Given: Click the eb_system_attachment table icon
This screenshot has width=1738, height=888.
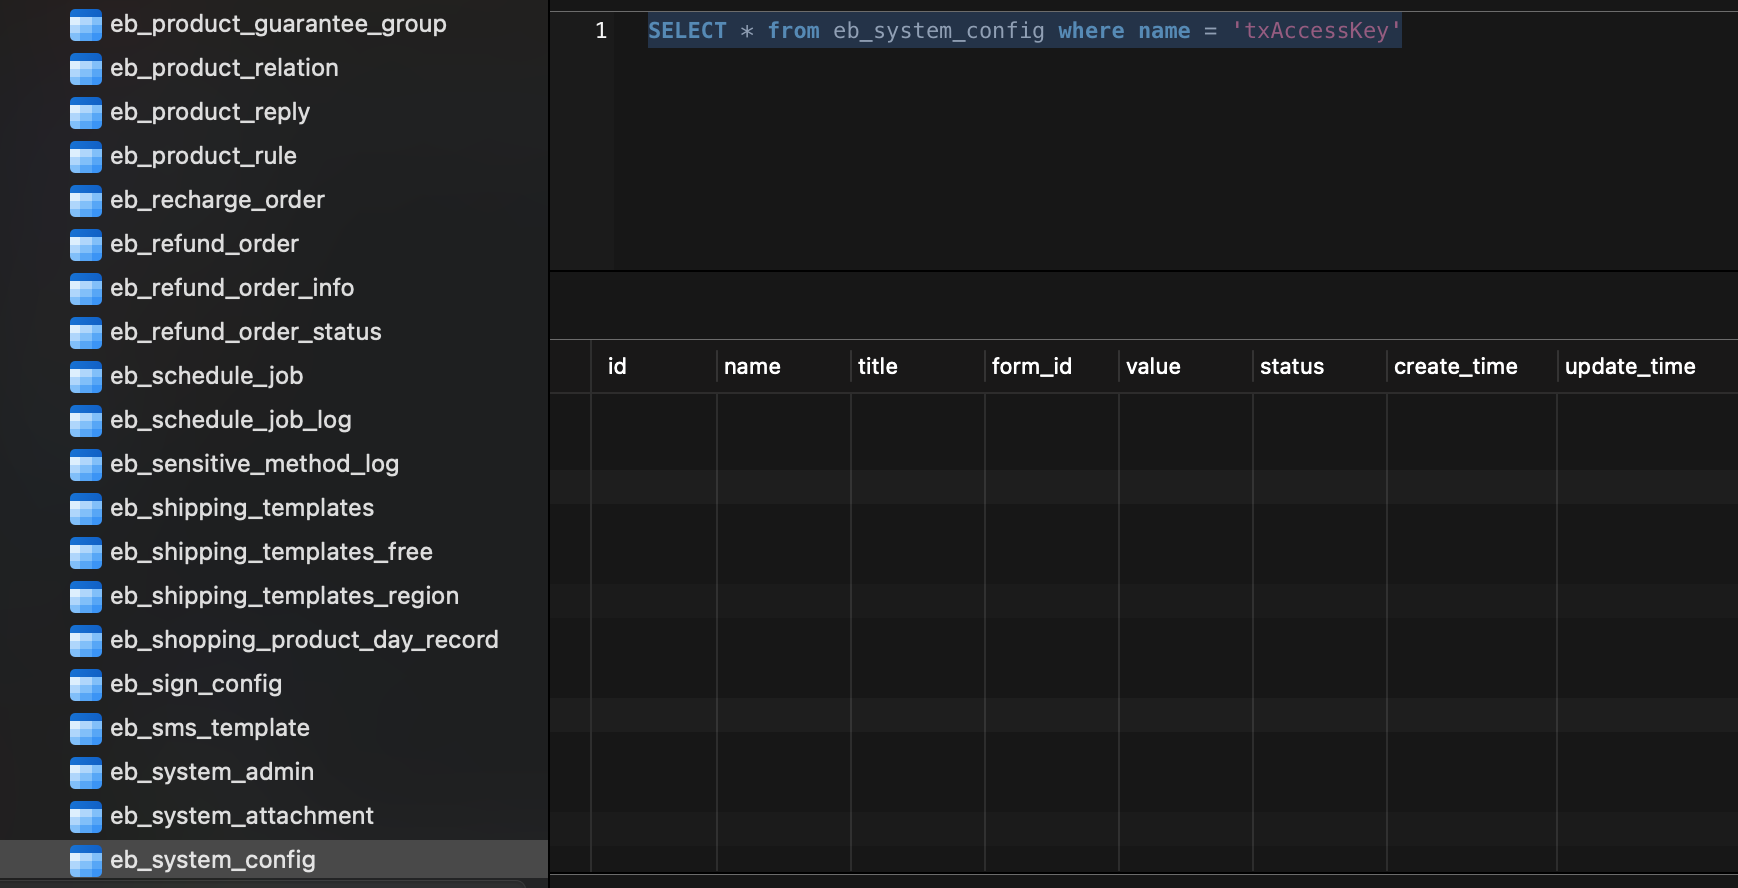Looking at the screenshot, I should pos(86,817).
